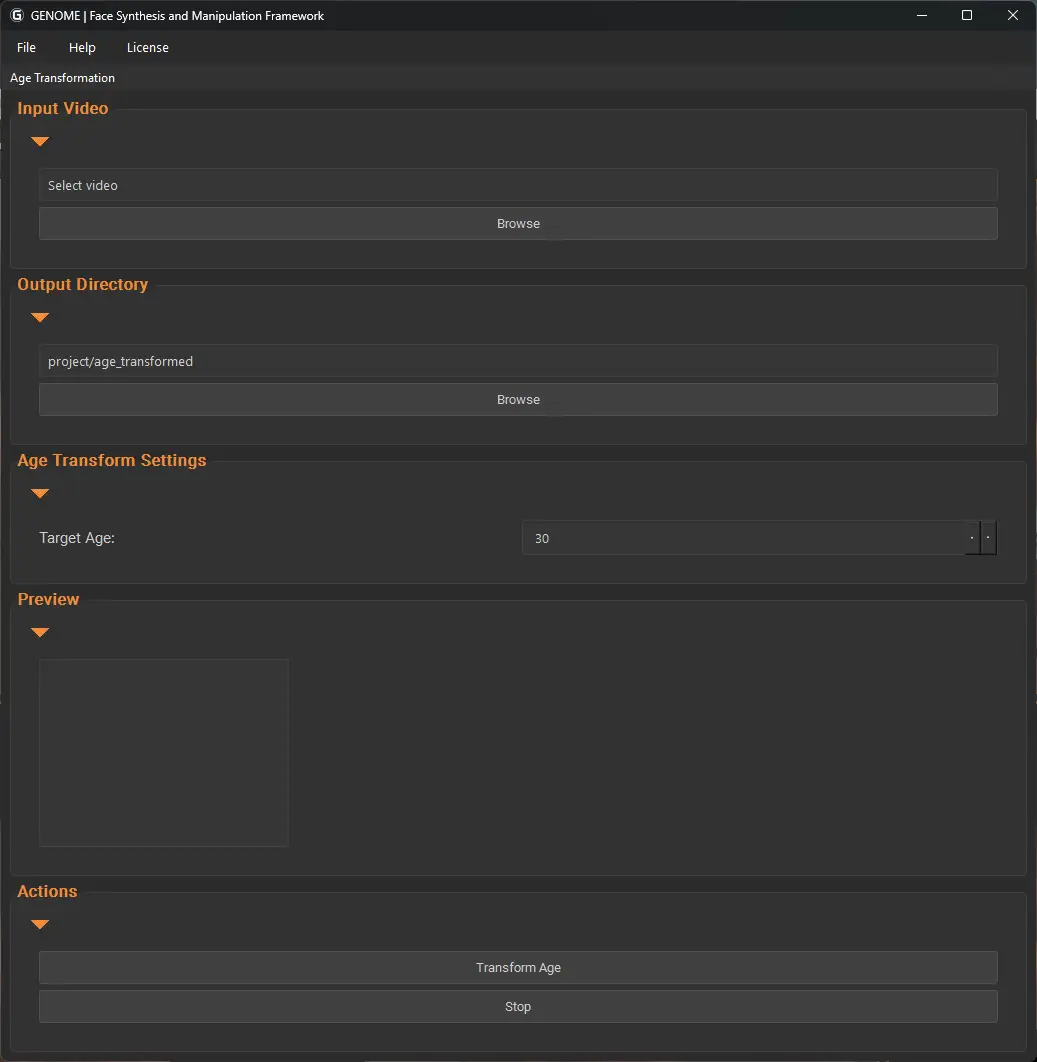
Task: Click the left Target Age spinner button
Action: coord(972,538)
